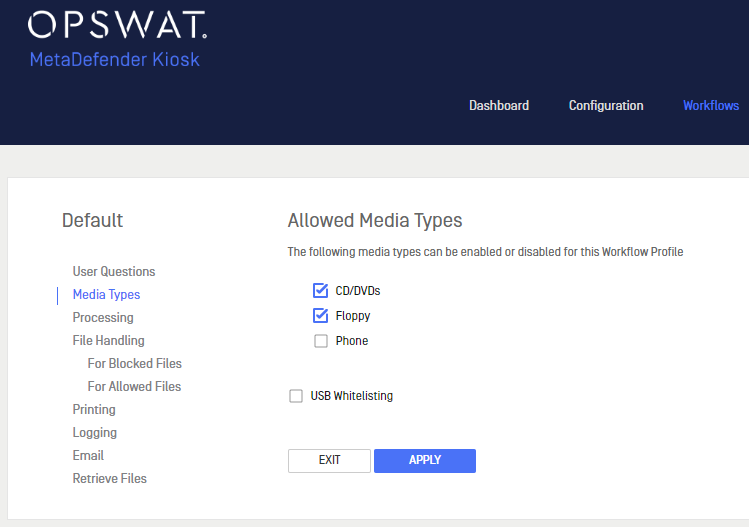Image resolution: width=749 pixels, height=527 pixels.
Task: Open User Questions settings
Action: pyautogui.click(x=114, y=271)
